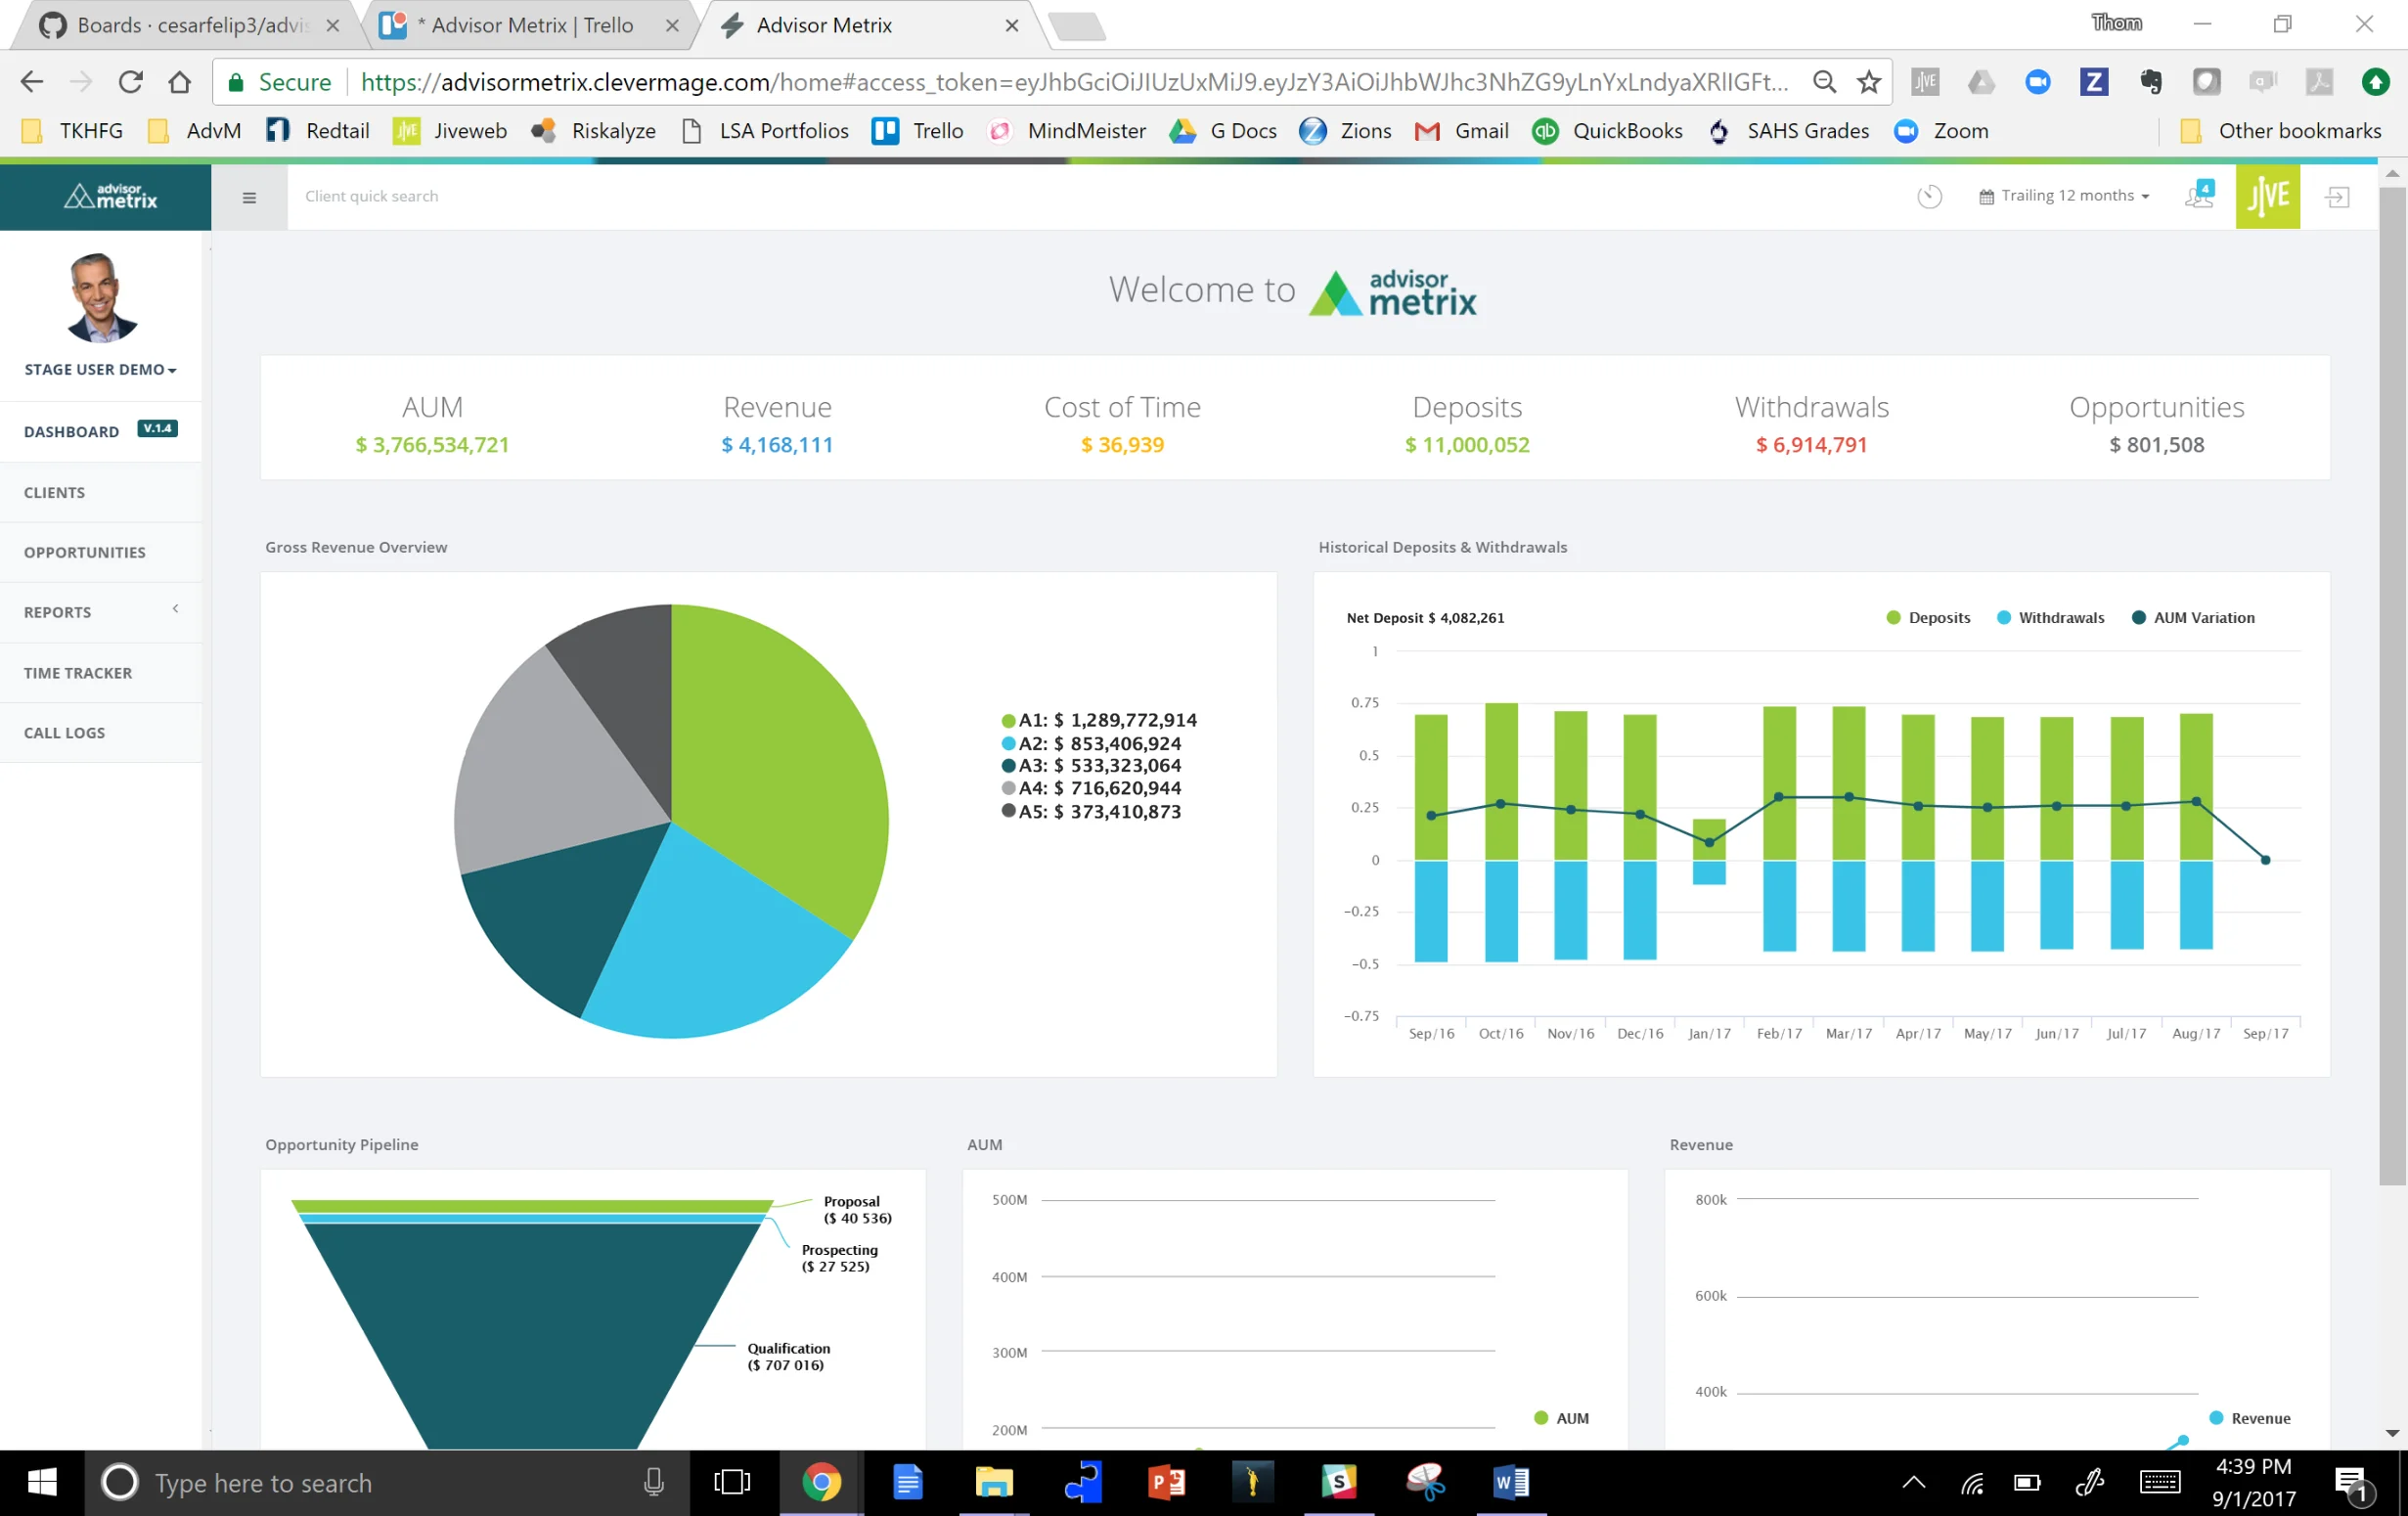Open Dashboard in the sidebar
2408x1516 pixels.
pos(100,431)
